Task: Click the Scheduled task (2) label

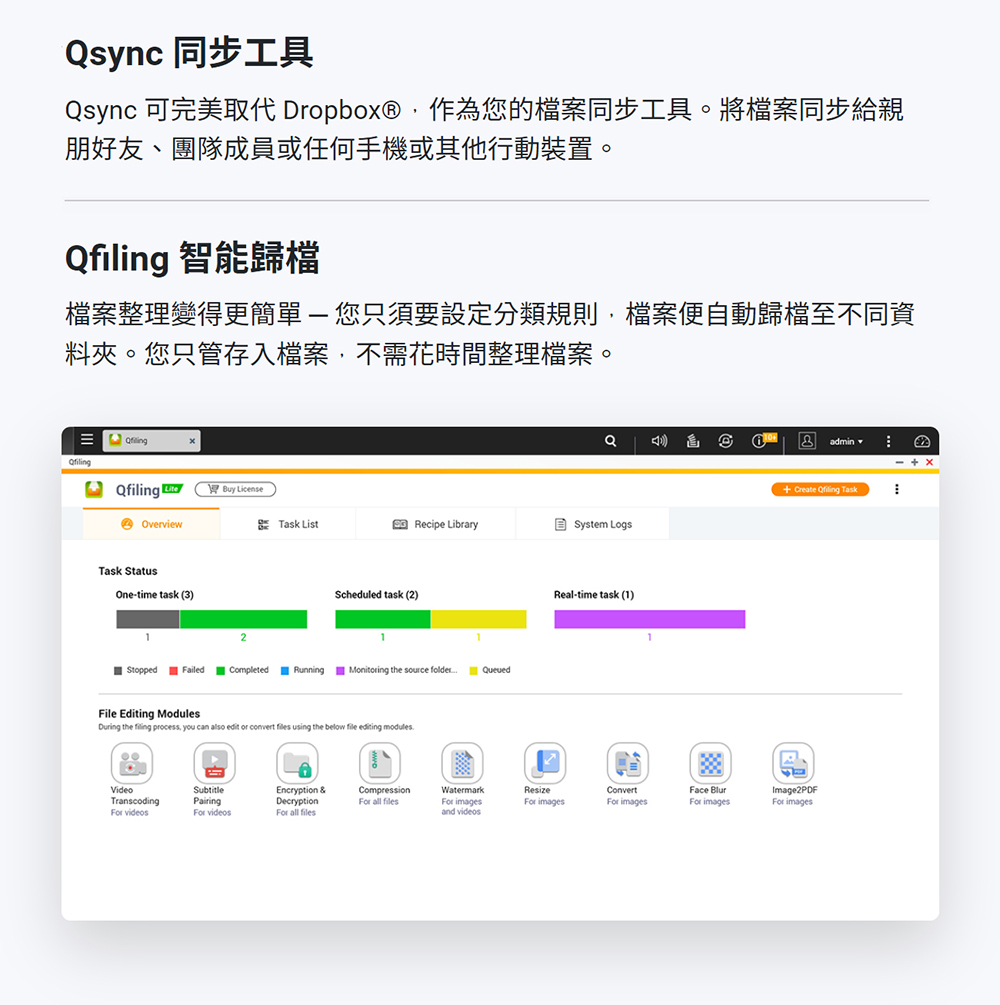Action: 376,595
